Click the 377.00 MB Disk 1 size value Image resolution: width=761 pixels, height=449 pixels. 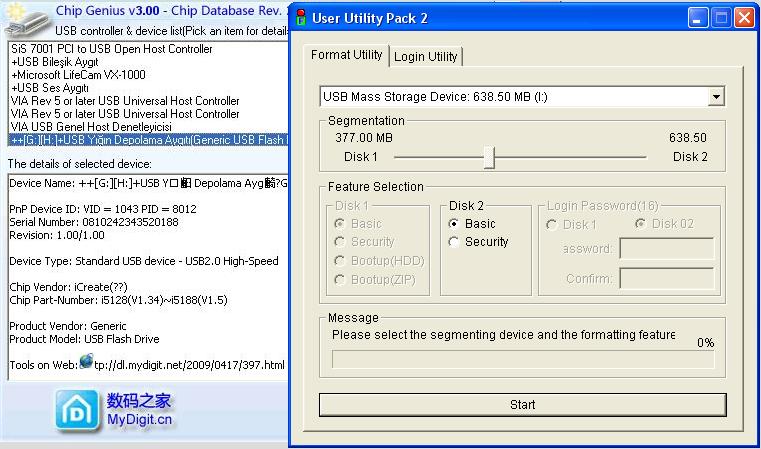click(364, 138)
